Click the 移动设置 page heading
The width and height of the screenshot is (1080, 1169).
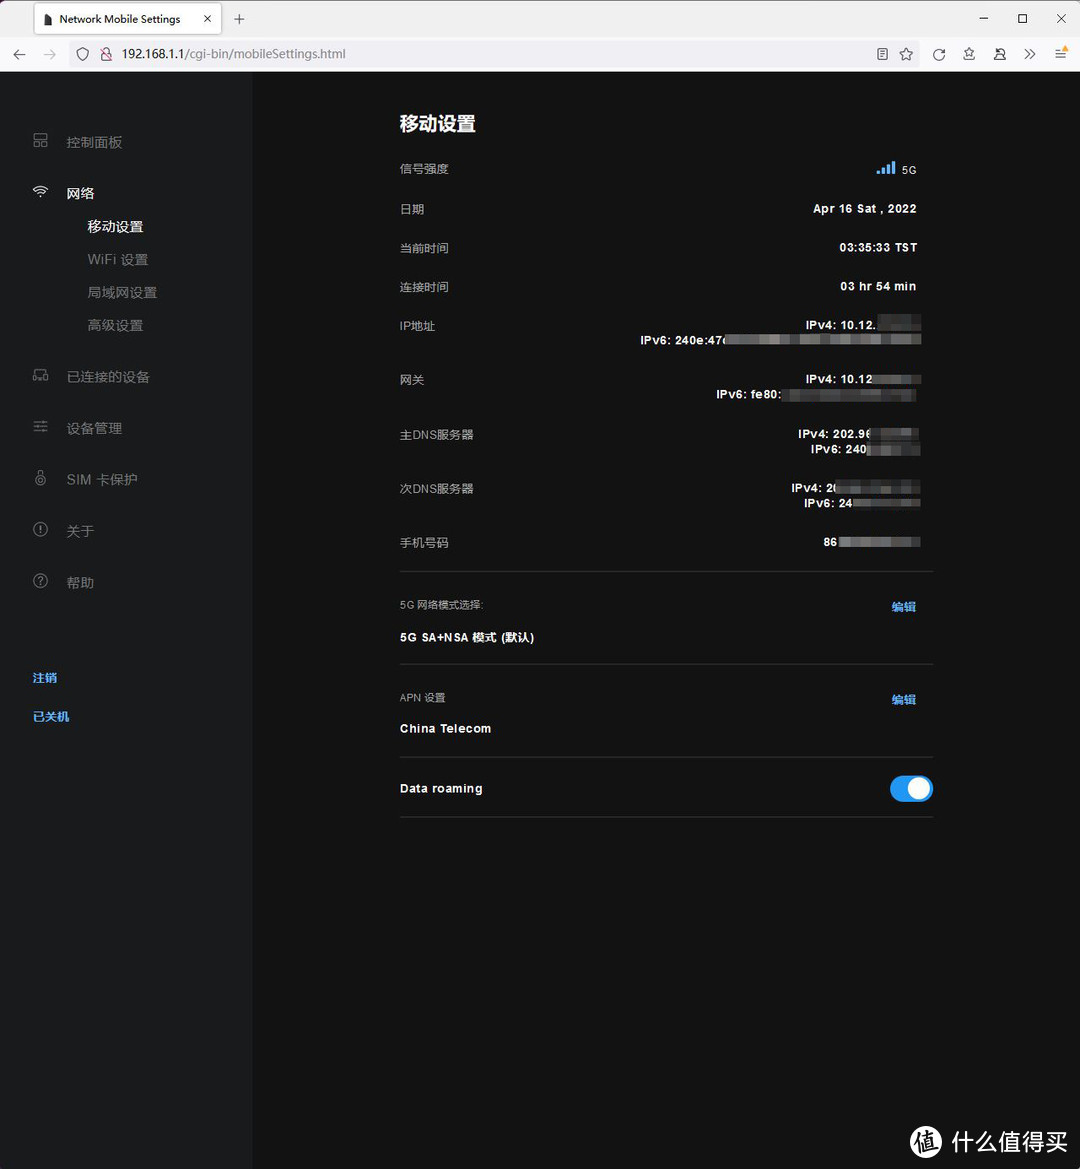click(438, 124)
